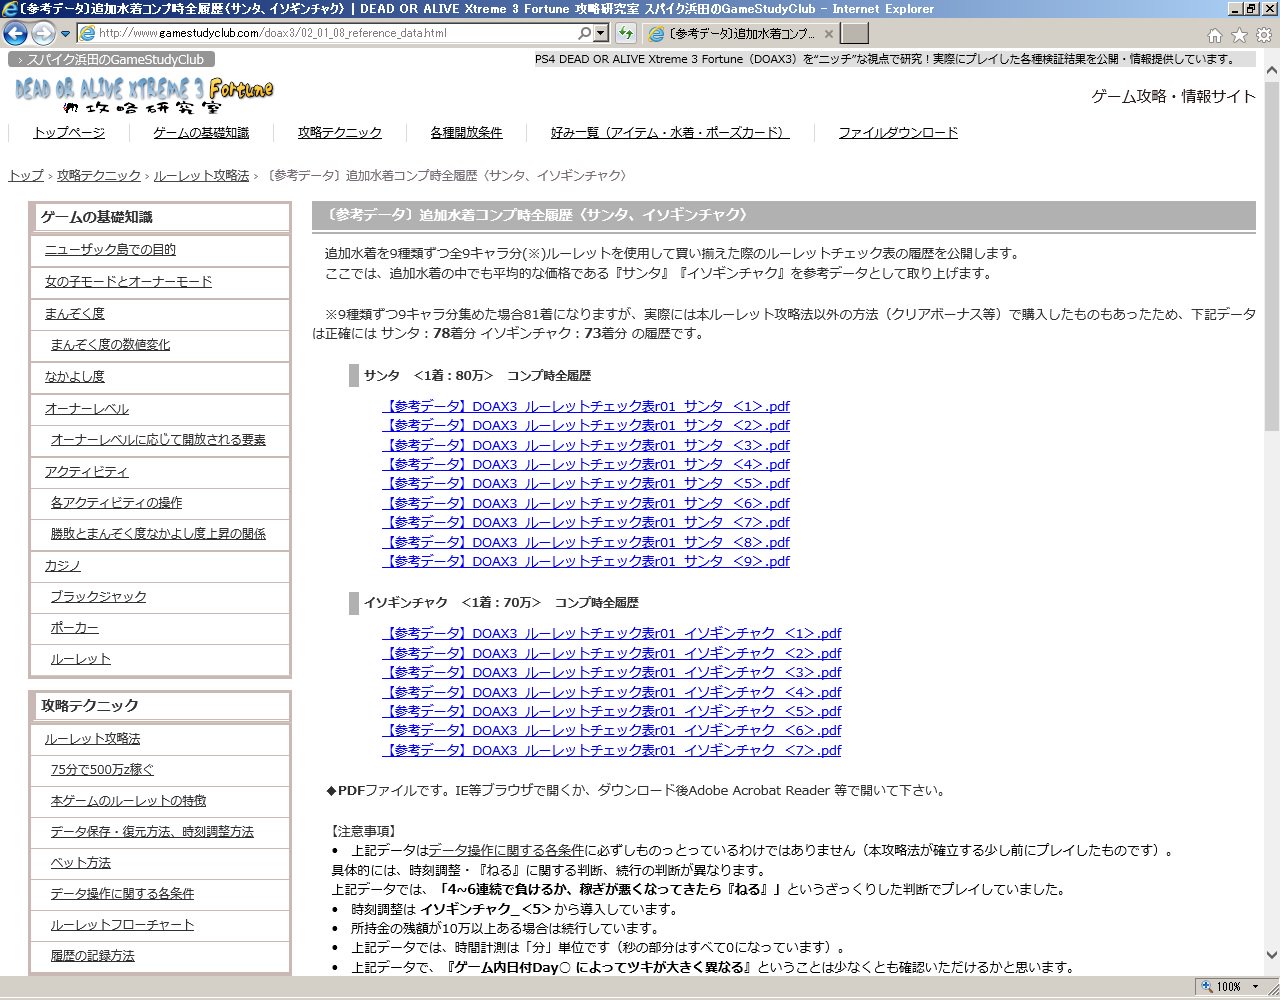Open ブラックジャック sidebar link
The image size is (1280, 1000).
99,596
